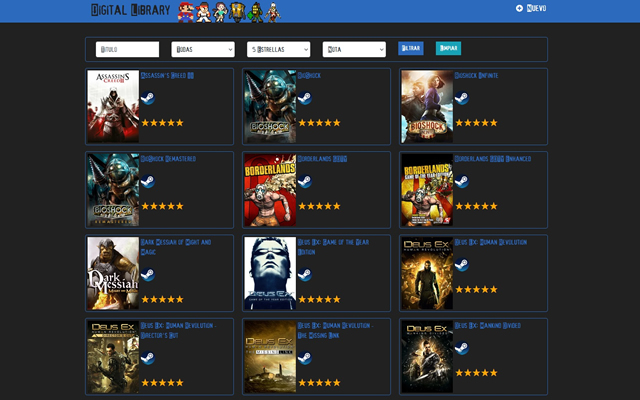Click Steam icon on Borderlands GOTY Enhanced card

coord(462,181)
